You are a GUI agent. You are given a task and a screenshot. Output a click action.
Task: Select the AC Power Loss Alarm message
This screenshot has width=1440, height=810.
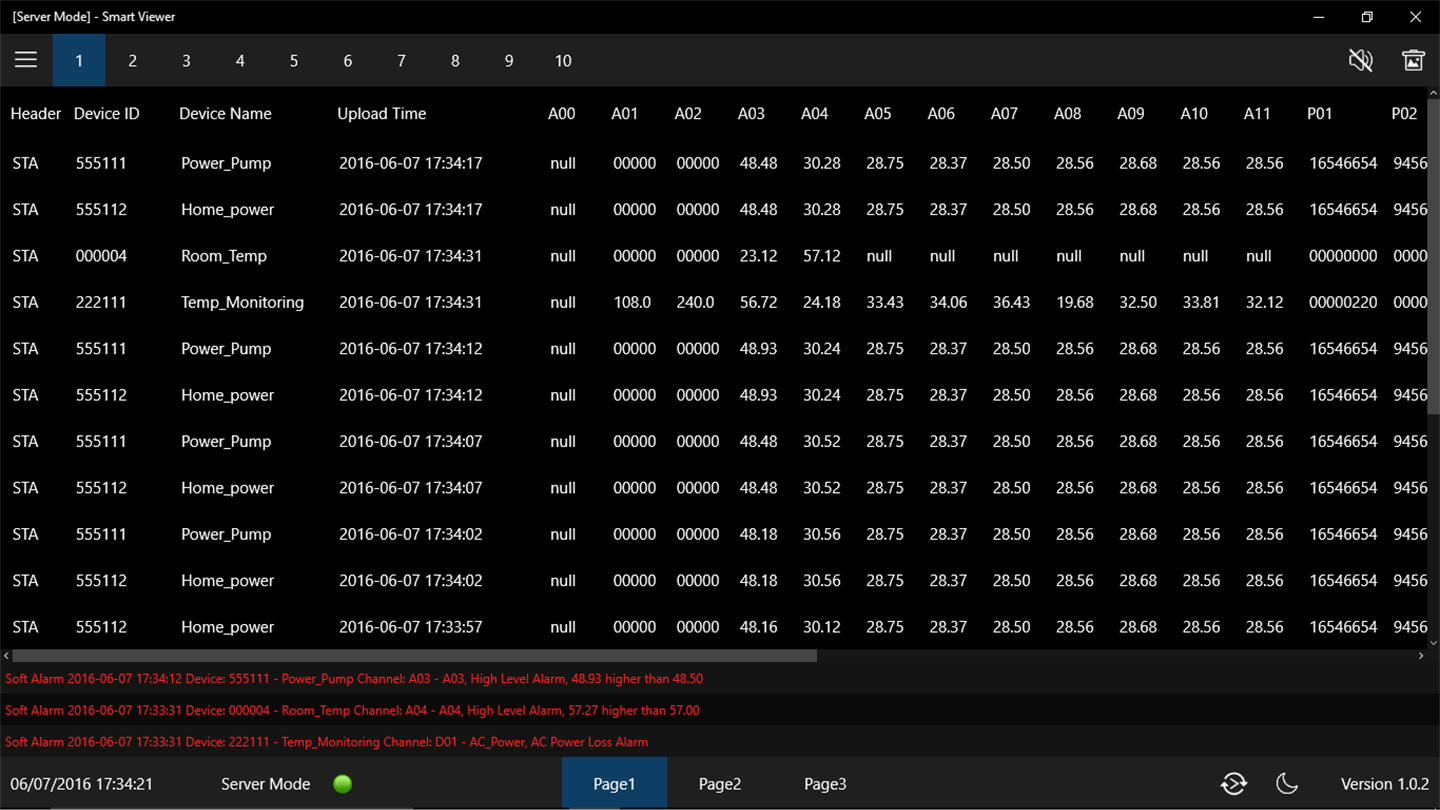click(326, 742)
